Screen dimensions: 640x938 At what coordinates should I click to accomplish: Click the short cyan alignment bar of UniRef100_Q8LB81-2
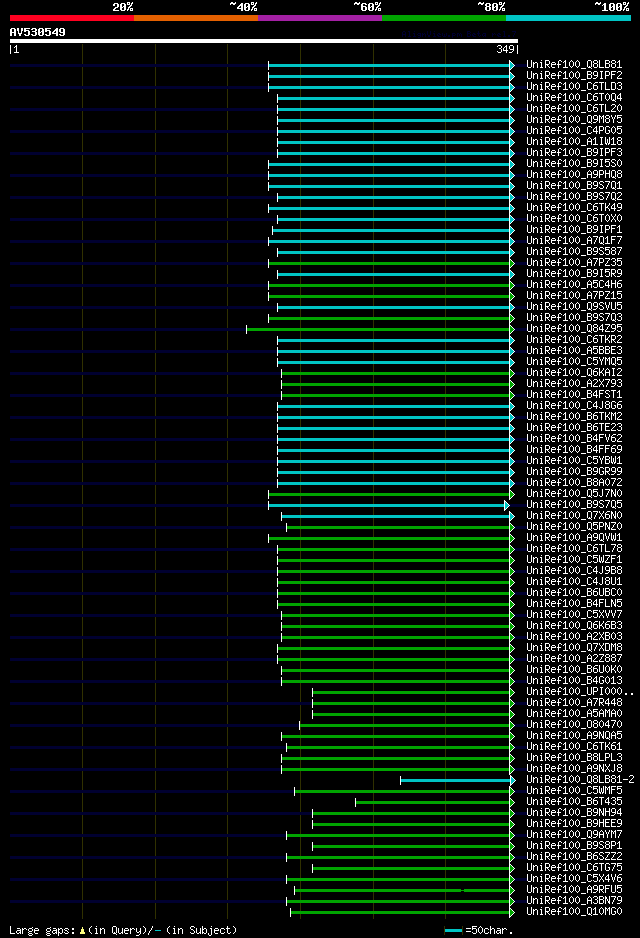coord(456,781)
